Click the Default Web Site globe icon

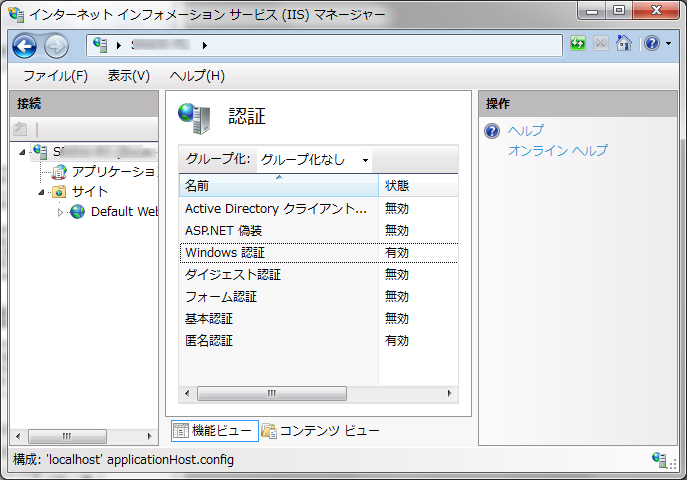pos(78,212)
